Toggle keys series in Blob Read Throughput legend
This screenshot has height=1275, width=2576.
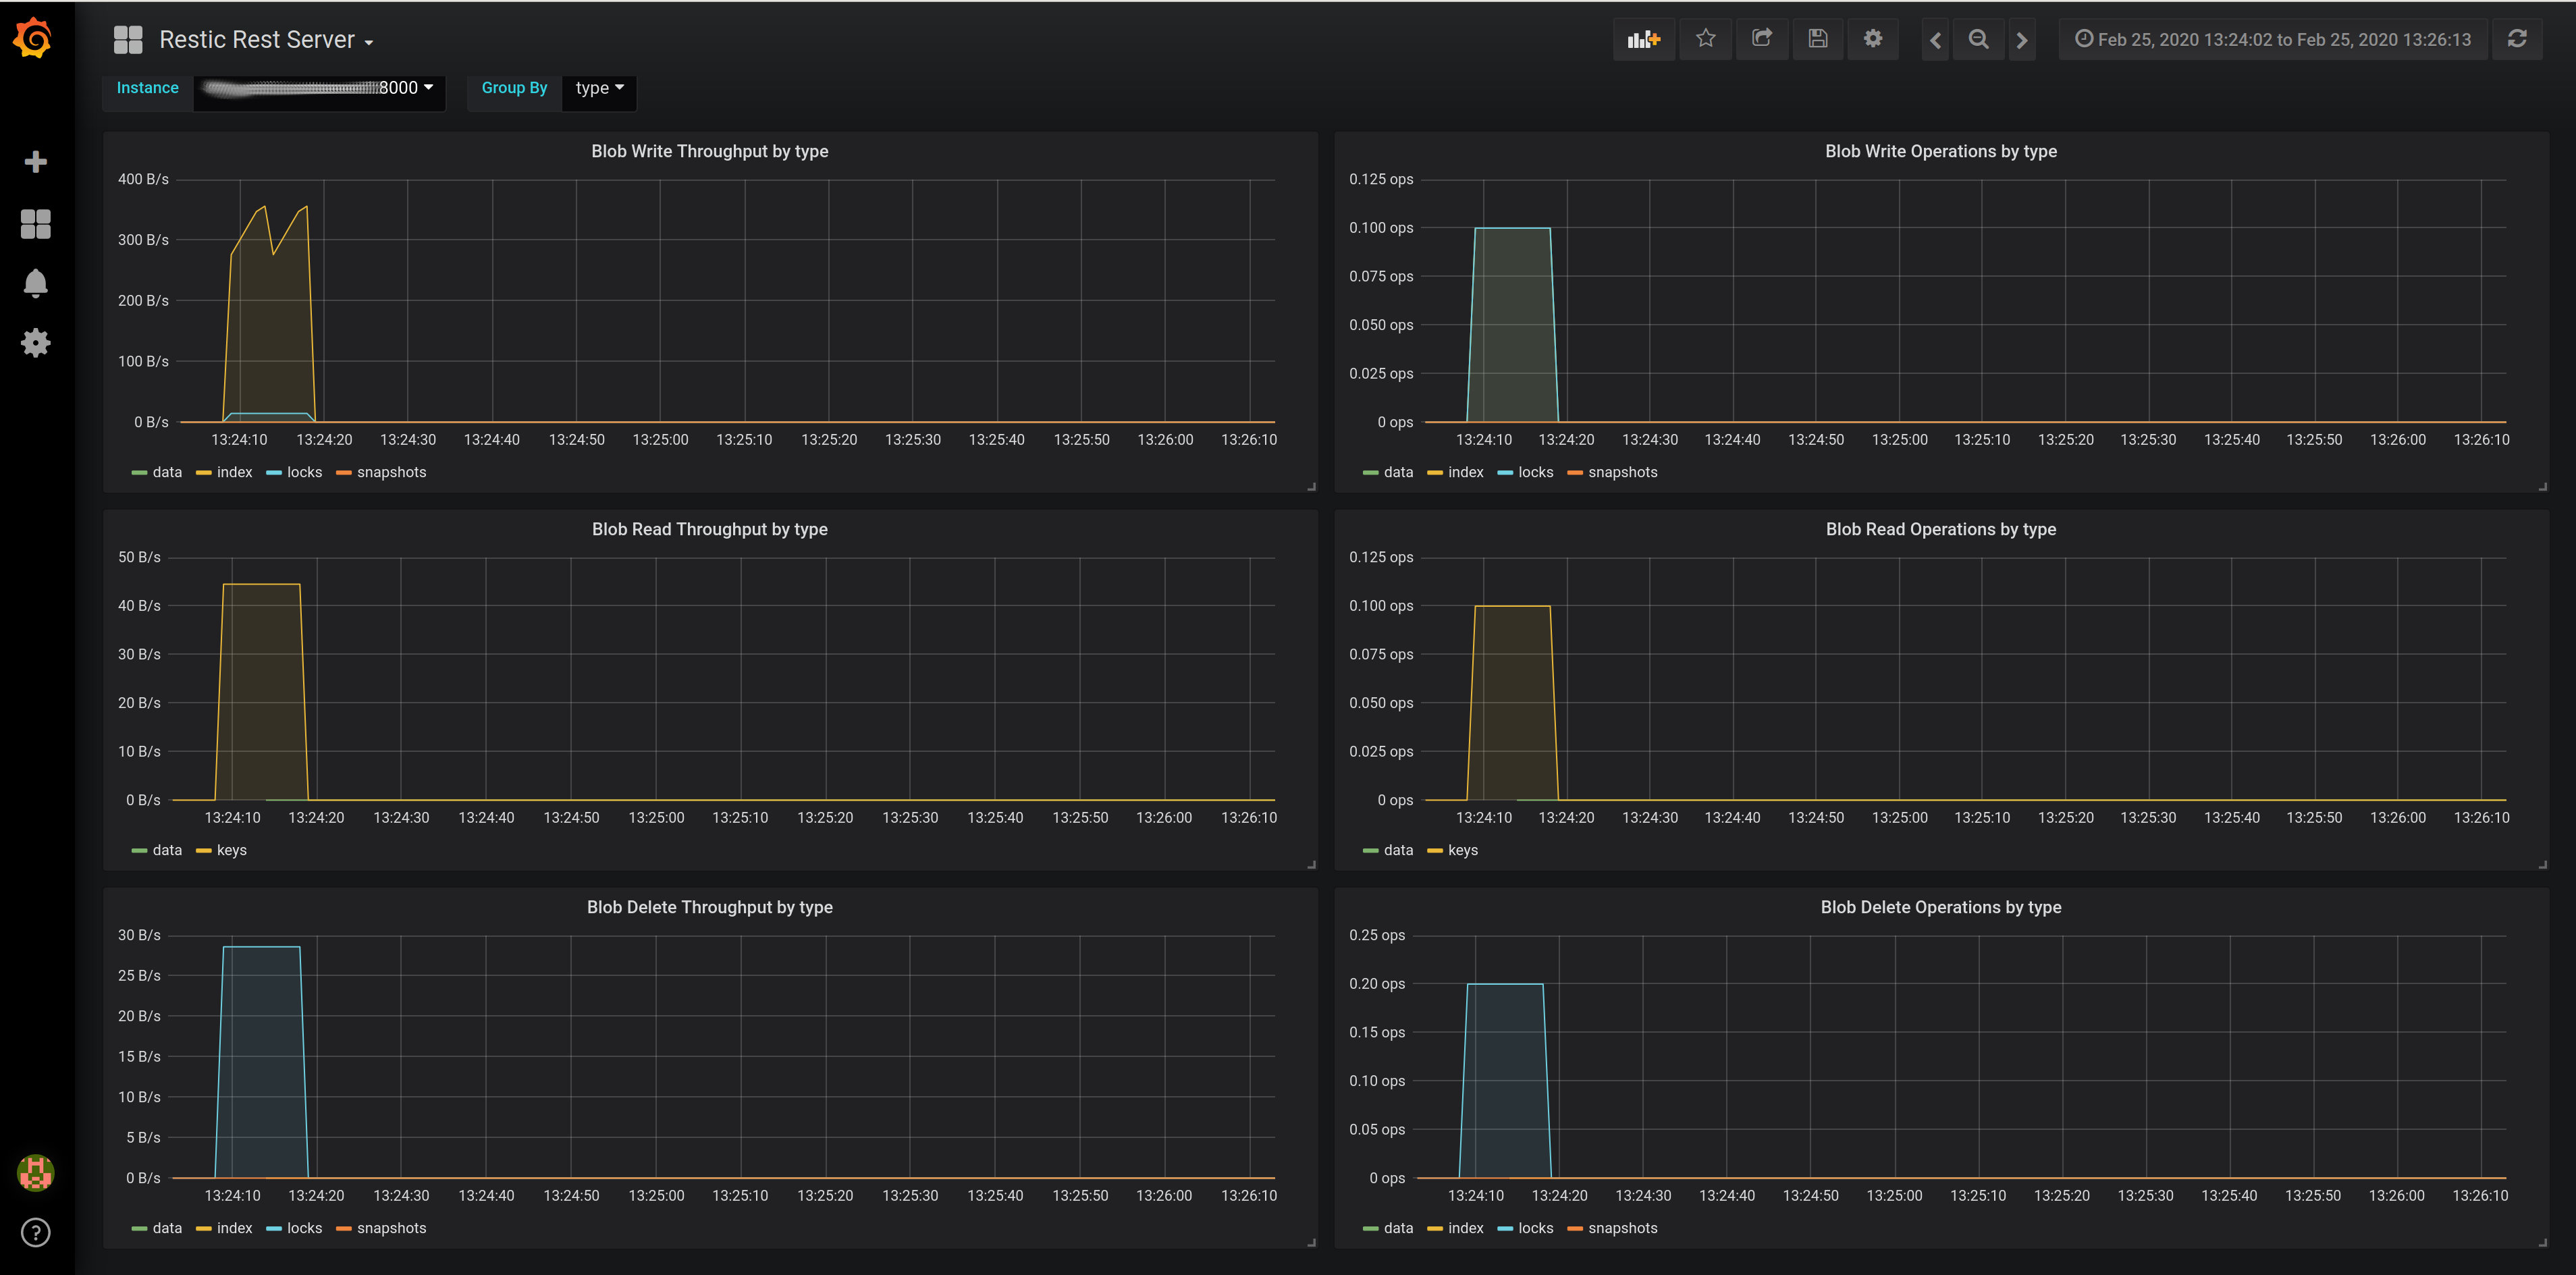(231, 850)
